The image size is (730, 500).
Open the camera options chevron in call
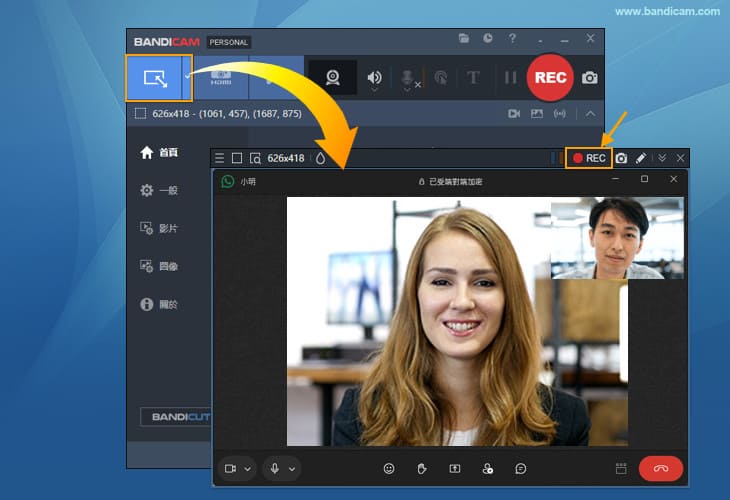(x=248, y=468)
